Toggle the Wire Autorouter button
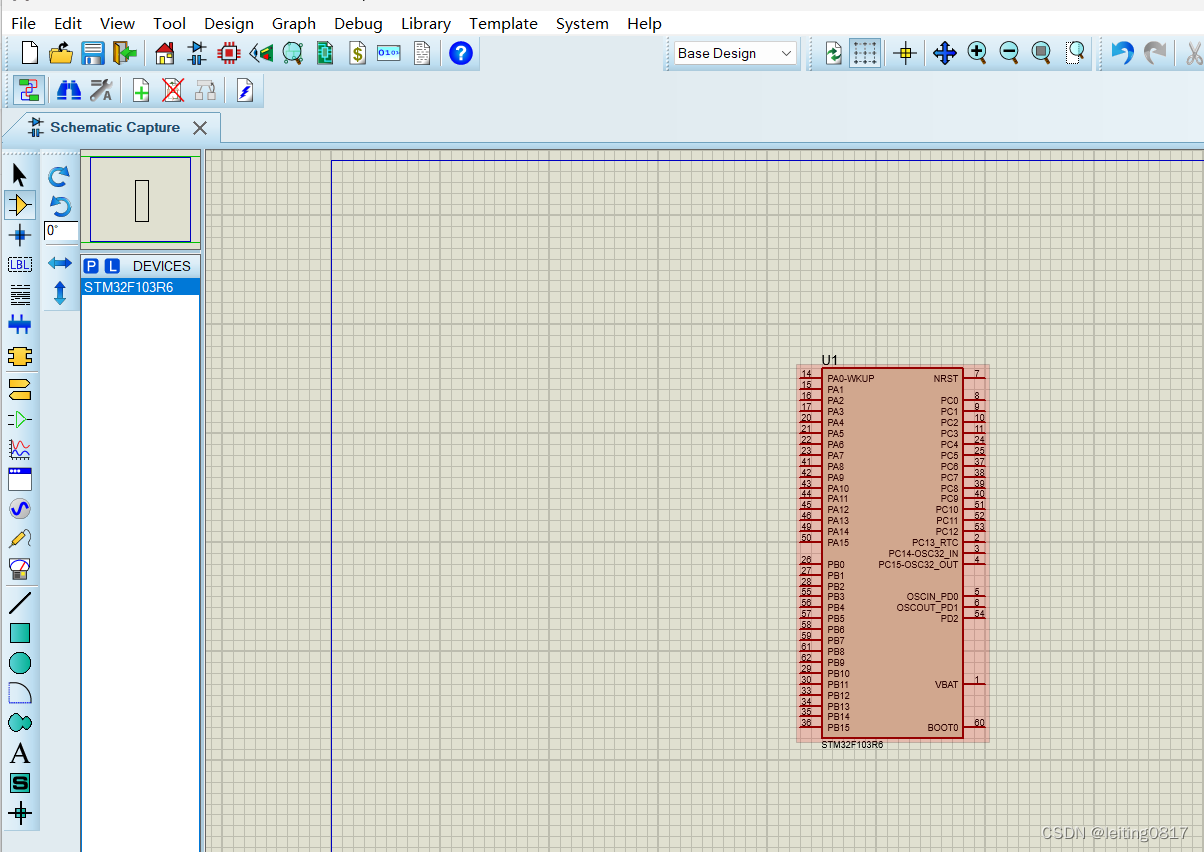Viewport: 1204px width, 852px height. coord(28,91)
